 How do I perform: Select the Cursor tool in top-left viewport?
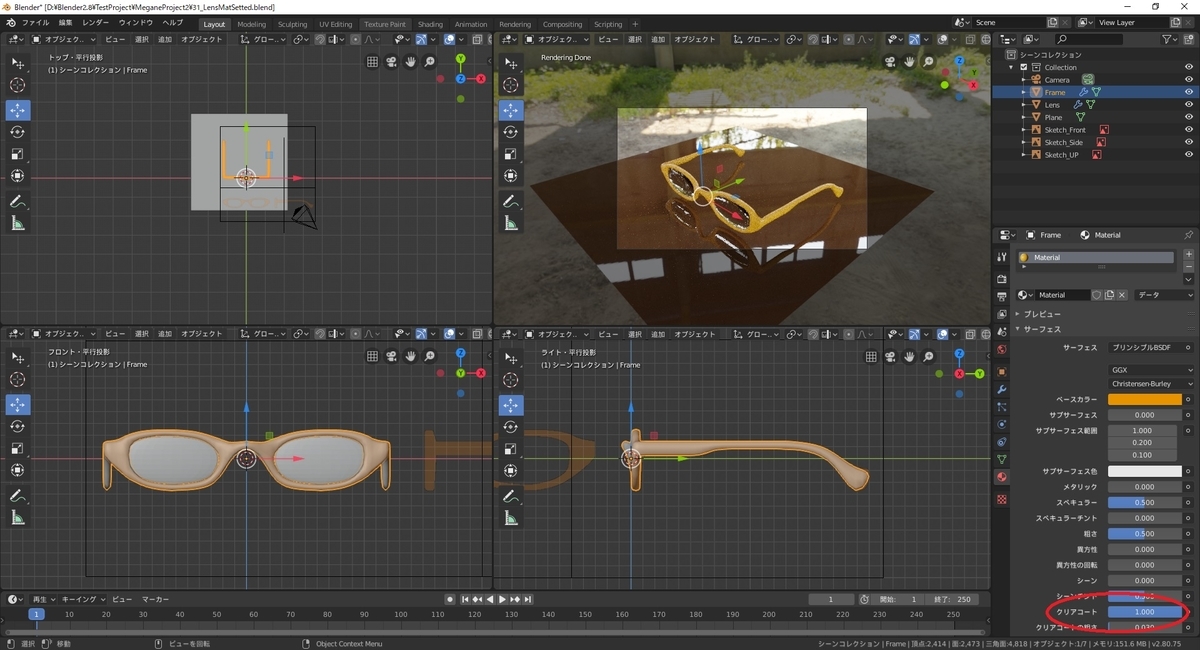[x=17, y=86]
